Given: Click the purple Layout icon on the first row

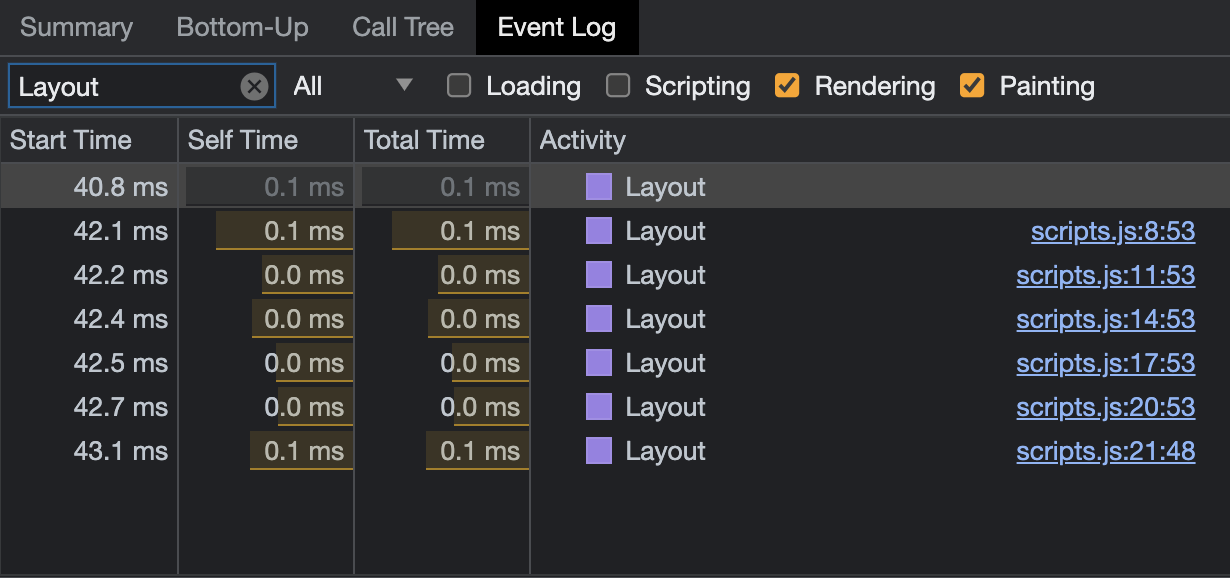Looking at the screenshot, I should pos(597,186).
